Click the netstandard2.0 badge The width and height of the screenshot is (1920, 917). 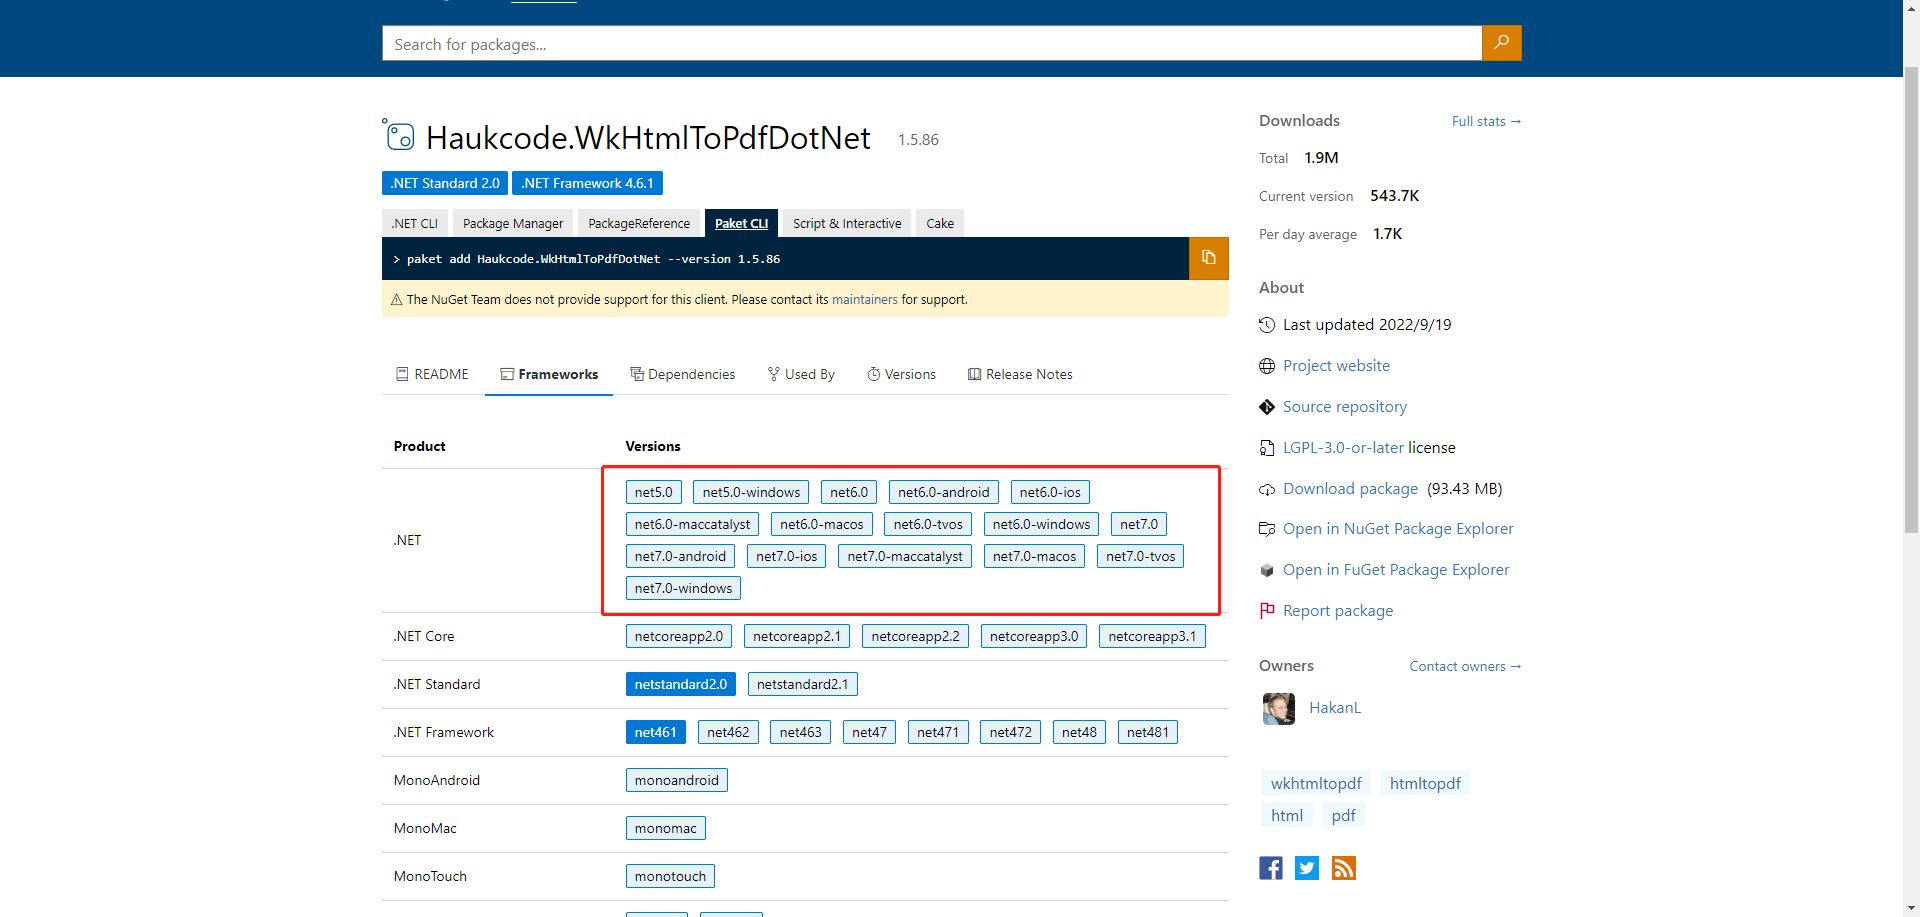[x=681, y=684]
